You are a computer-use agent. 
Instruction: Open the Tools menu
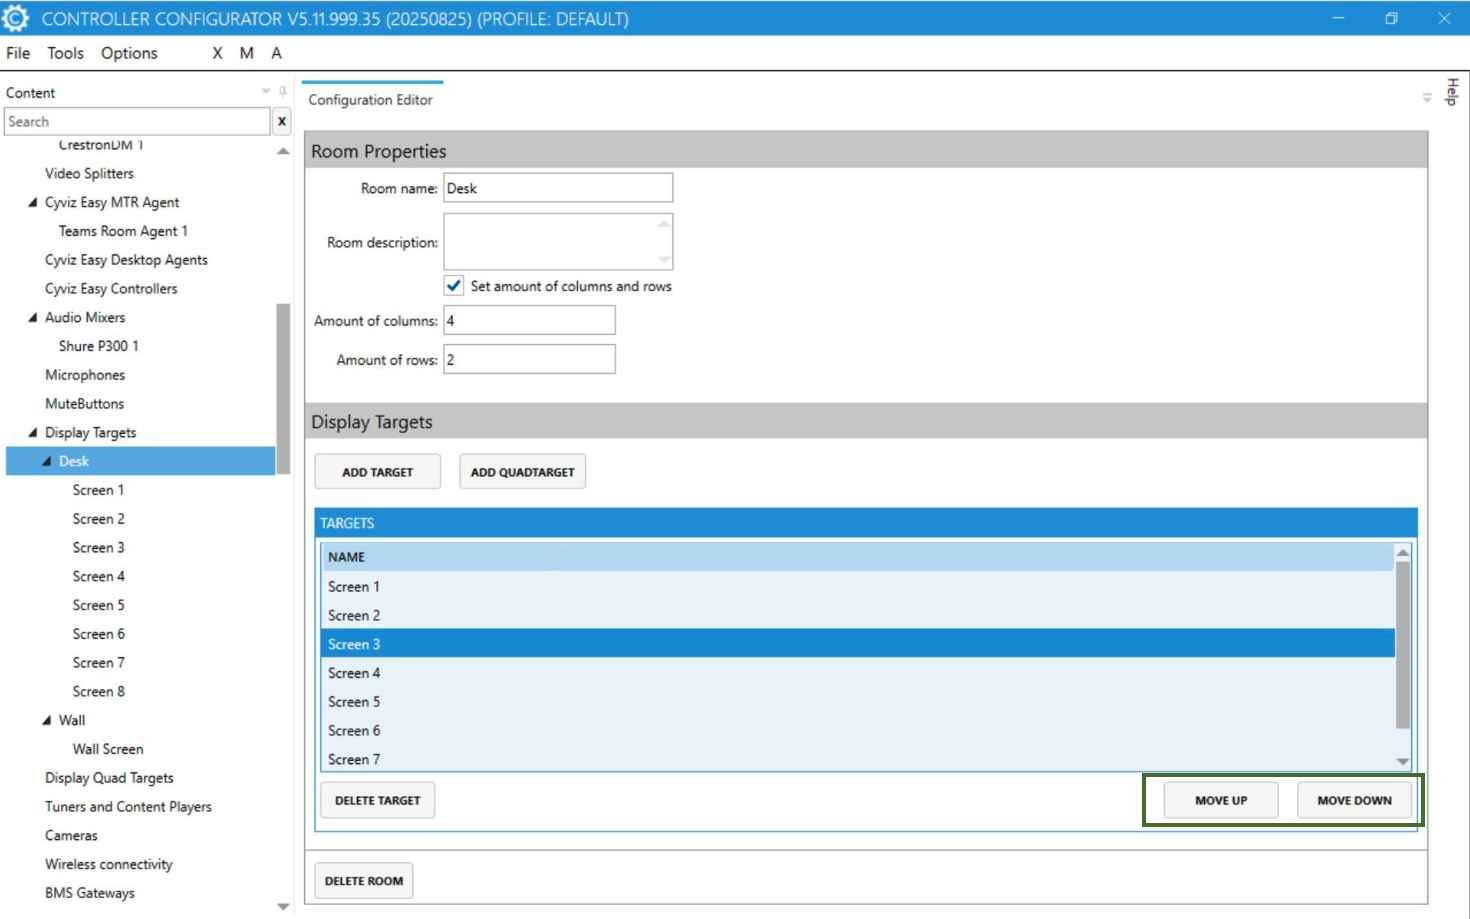(65, 53)
